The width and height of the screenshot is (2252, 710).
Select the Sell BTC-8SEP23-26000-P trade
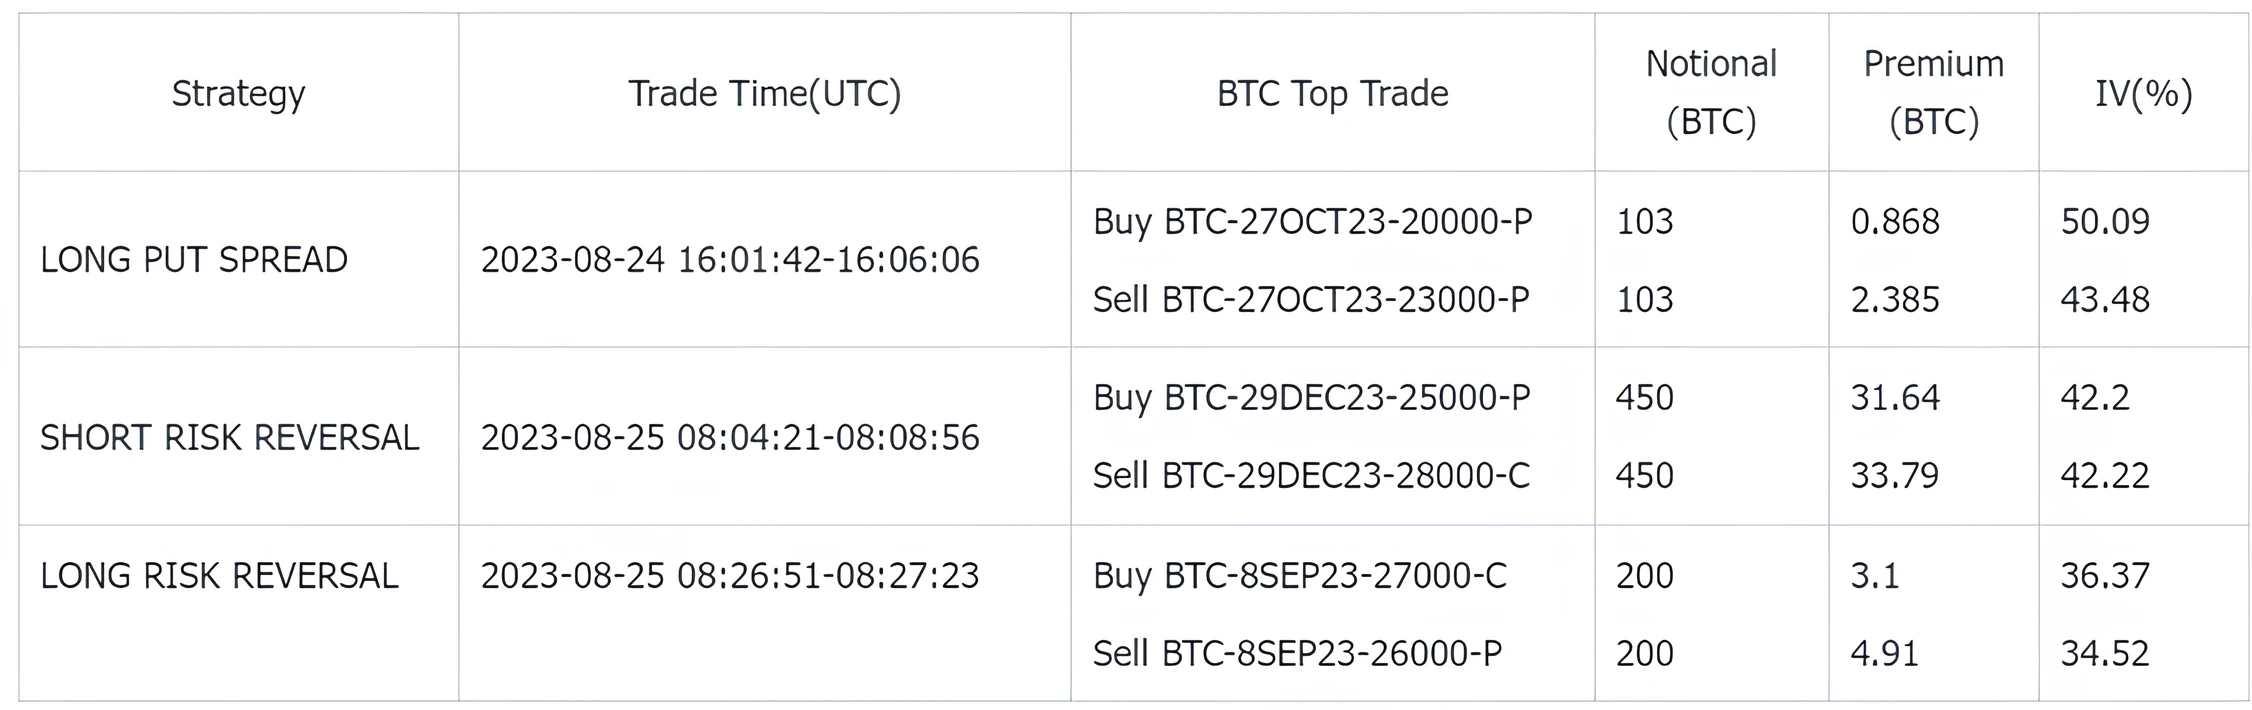[1297, 653]
